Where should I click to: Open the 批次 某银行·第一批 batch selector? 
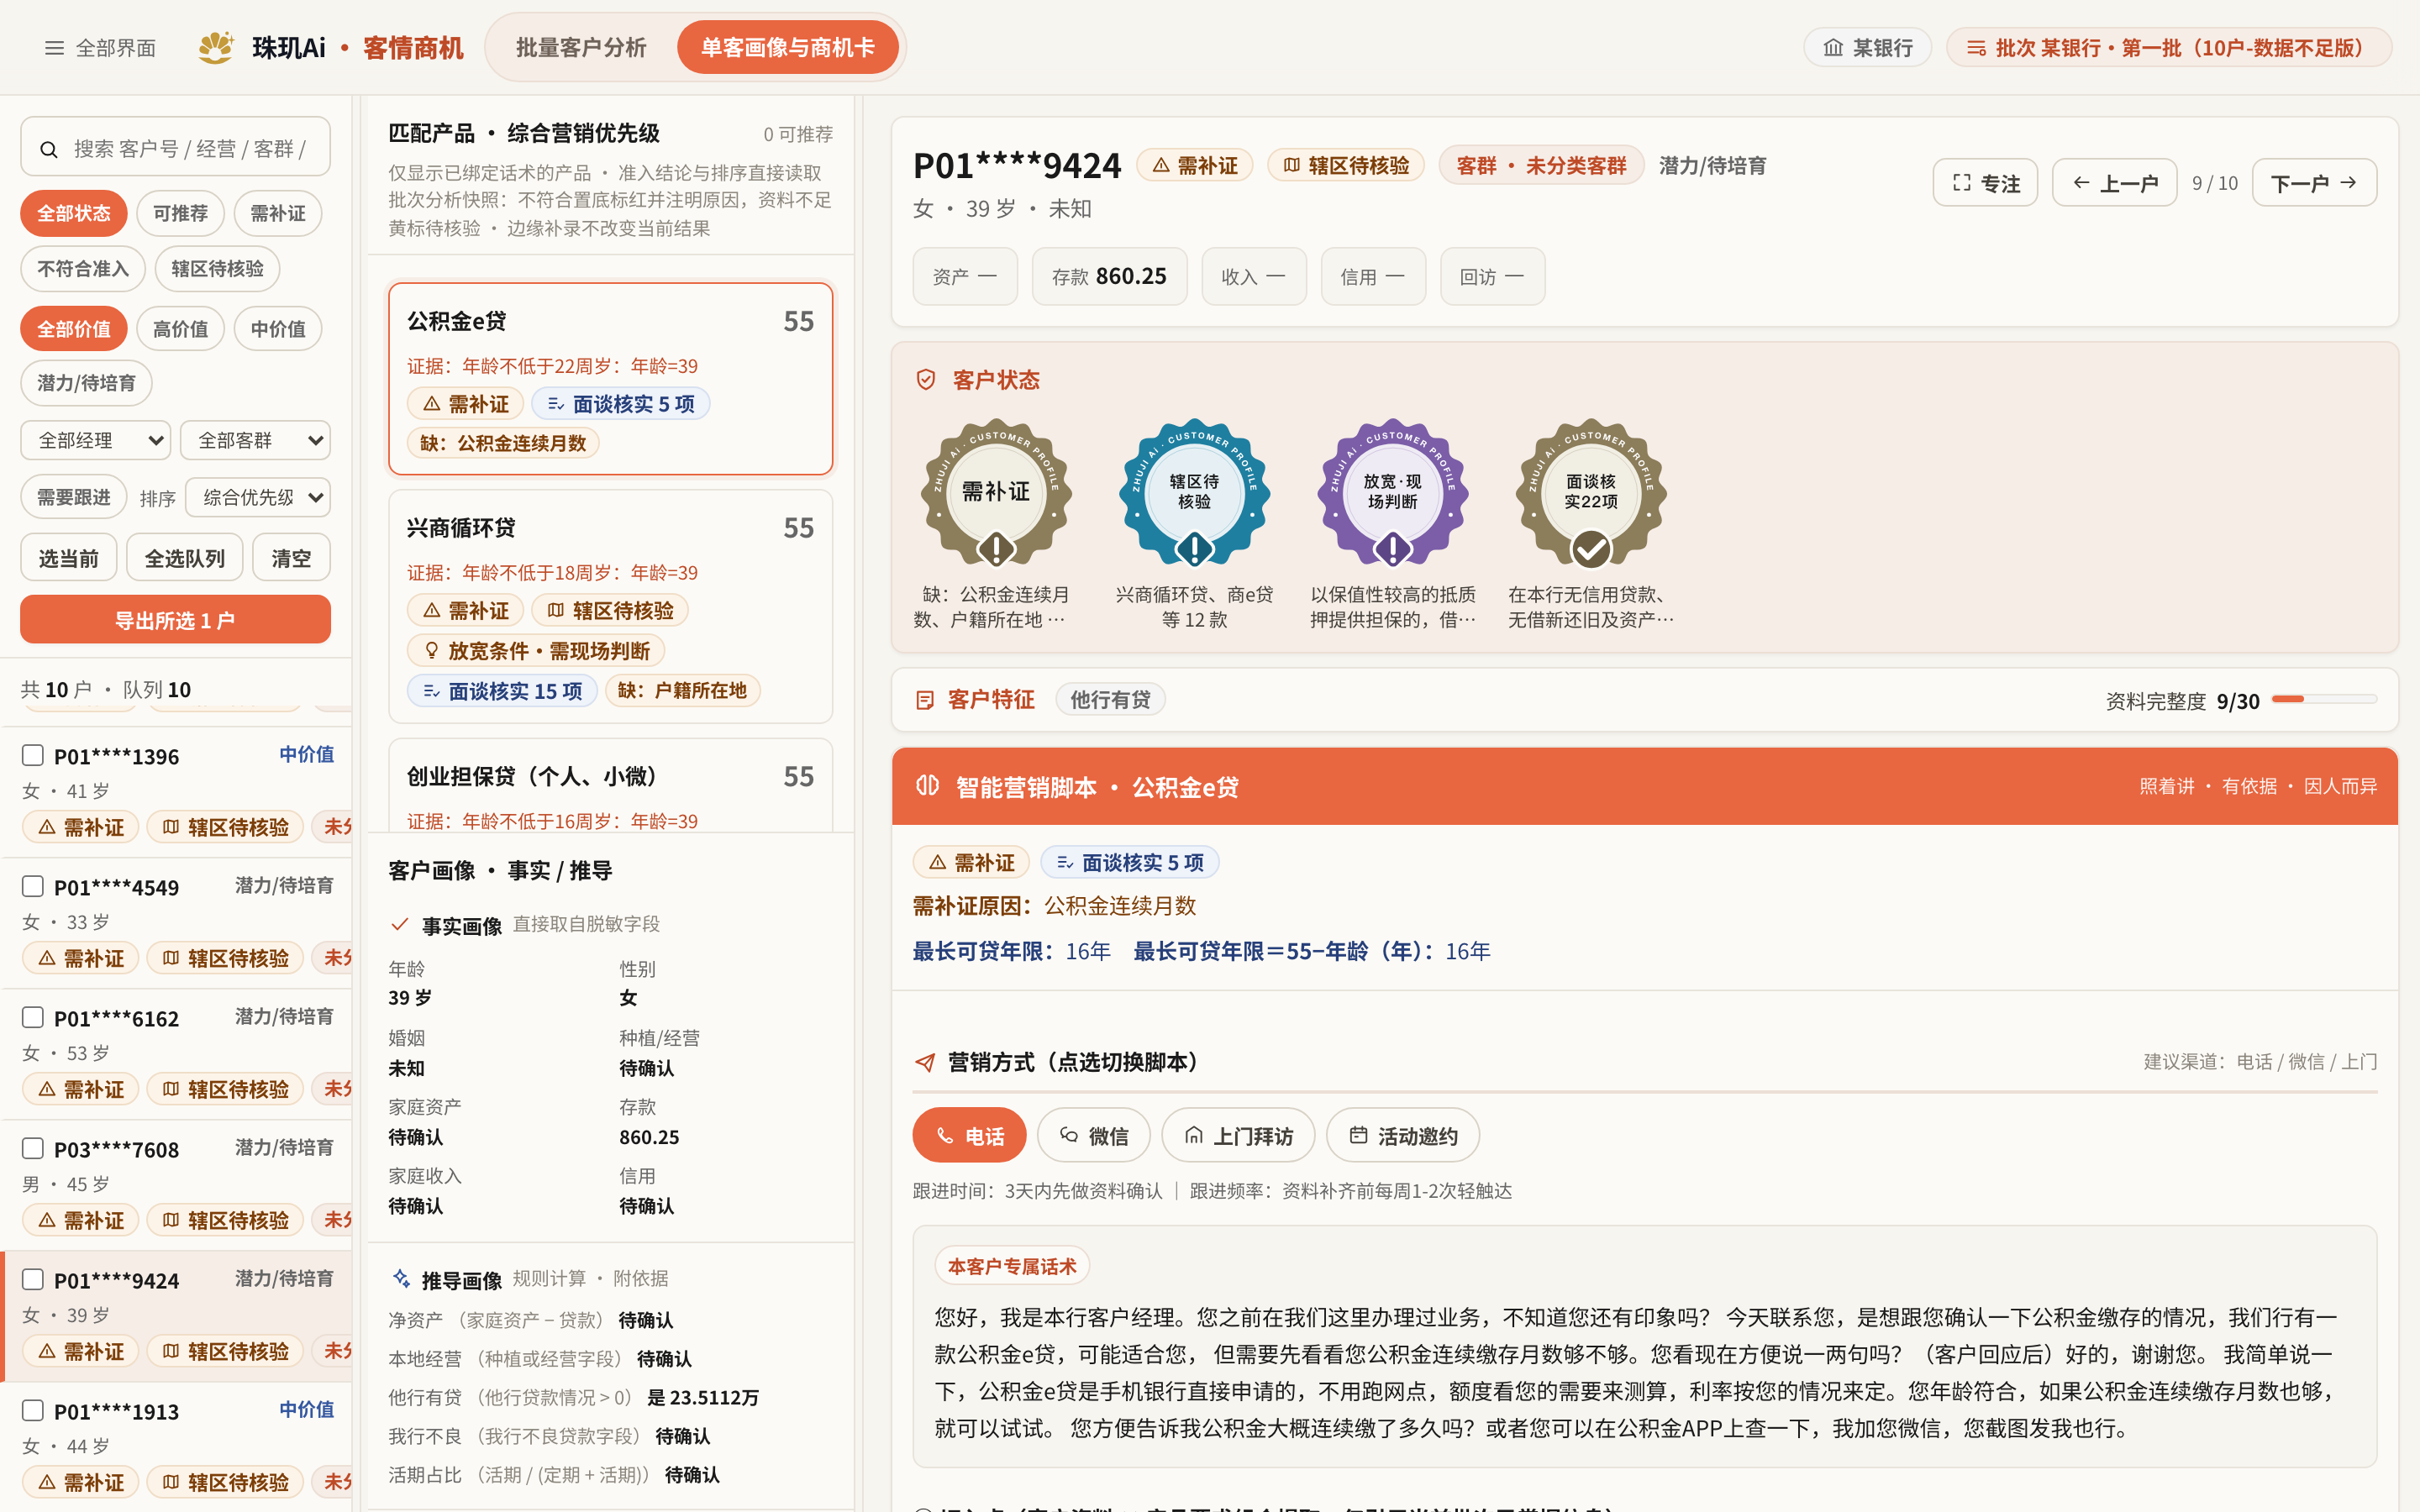tap(2169, 47)
